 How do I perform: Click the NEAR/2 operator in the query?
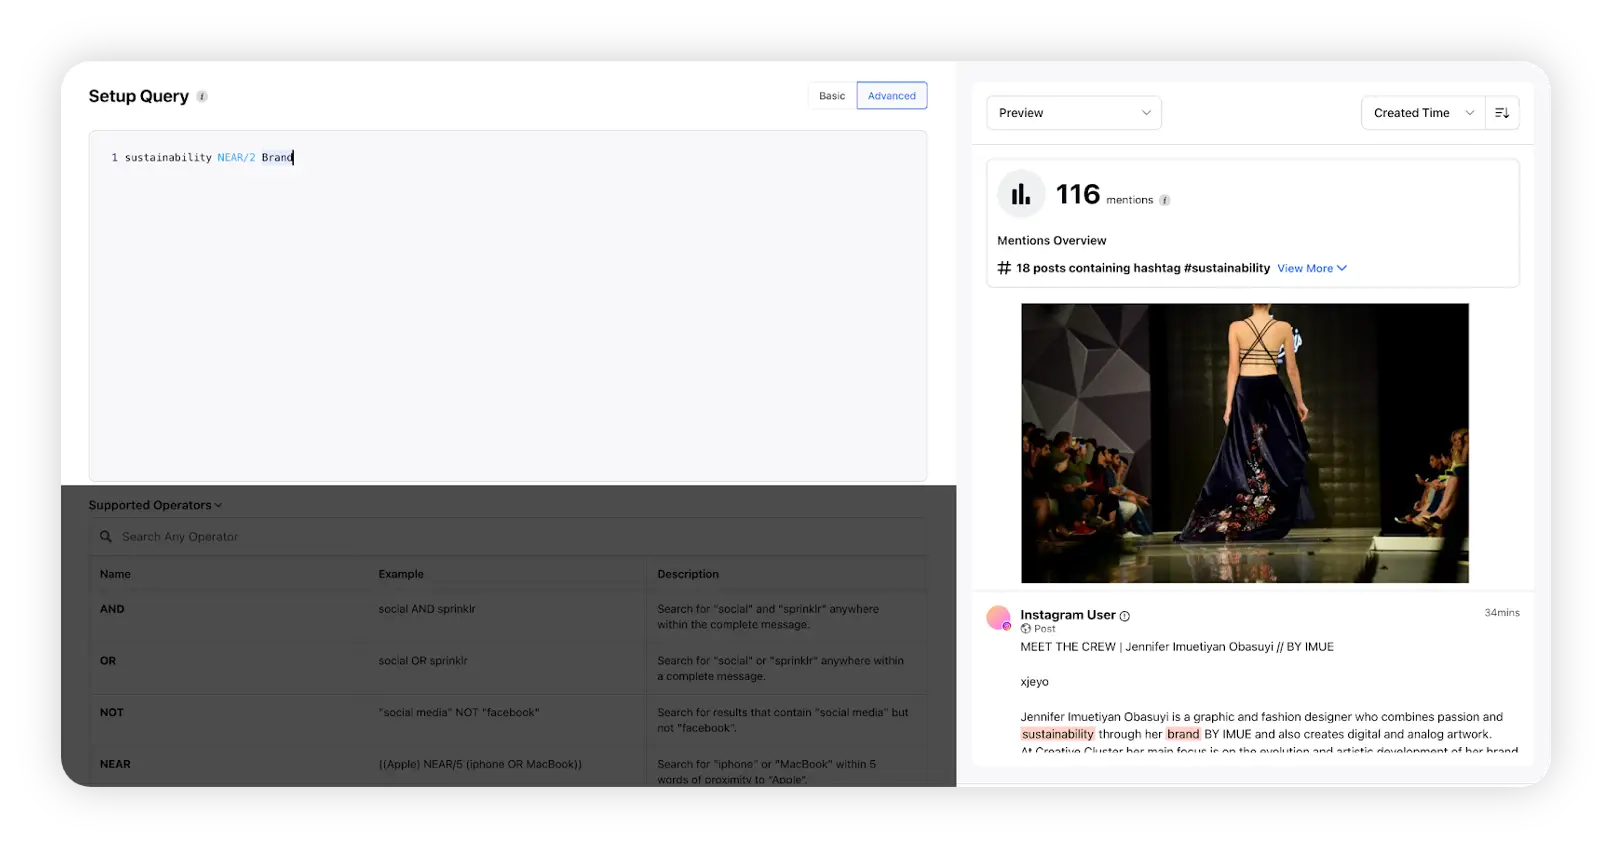click(236, 158)
